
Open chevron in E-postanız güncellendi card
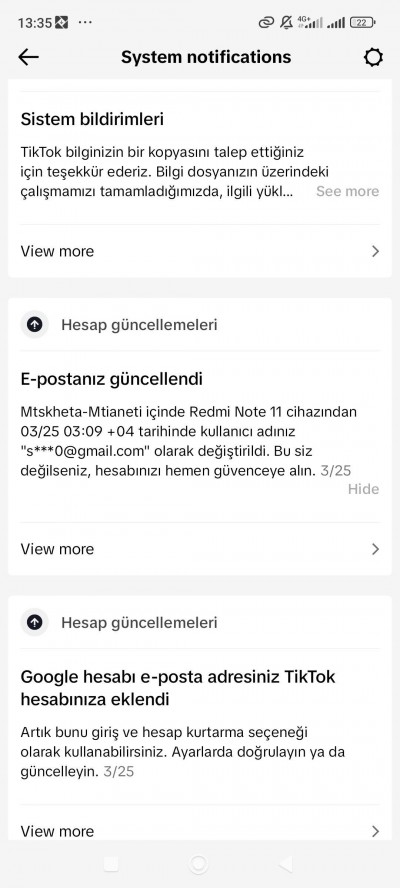coord(375,549)
